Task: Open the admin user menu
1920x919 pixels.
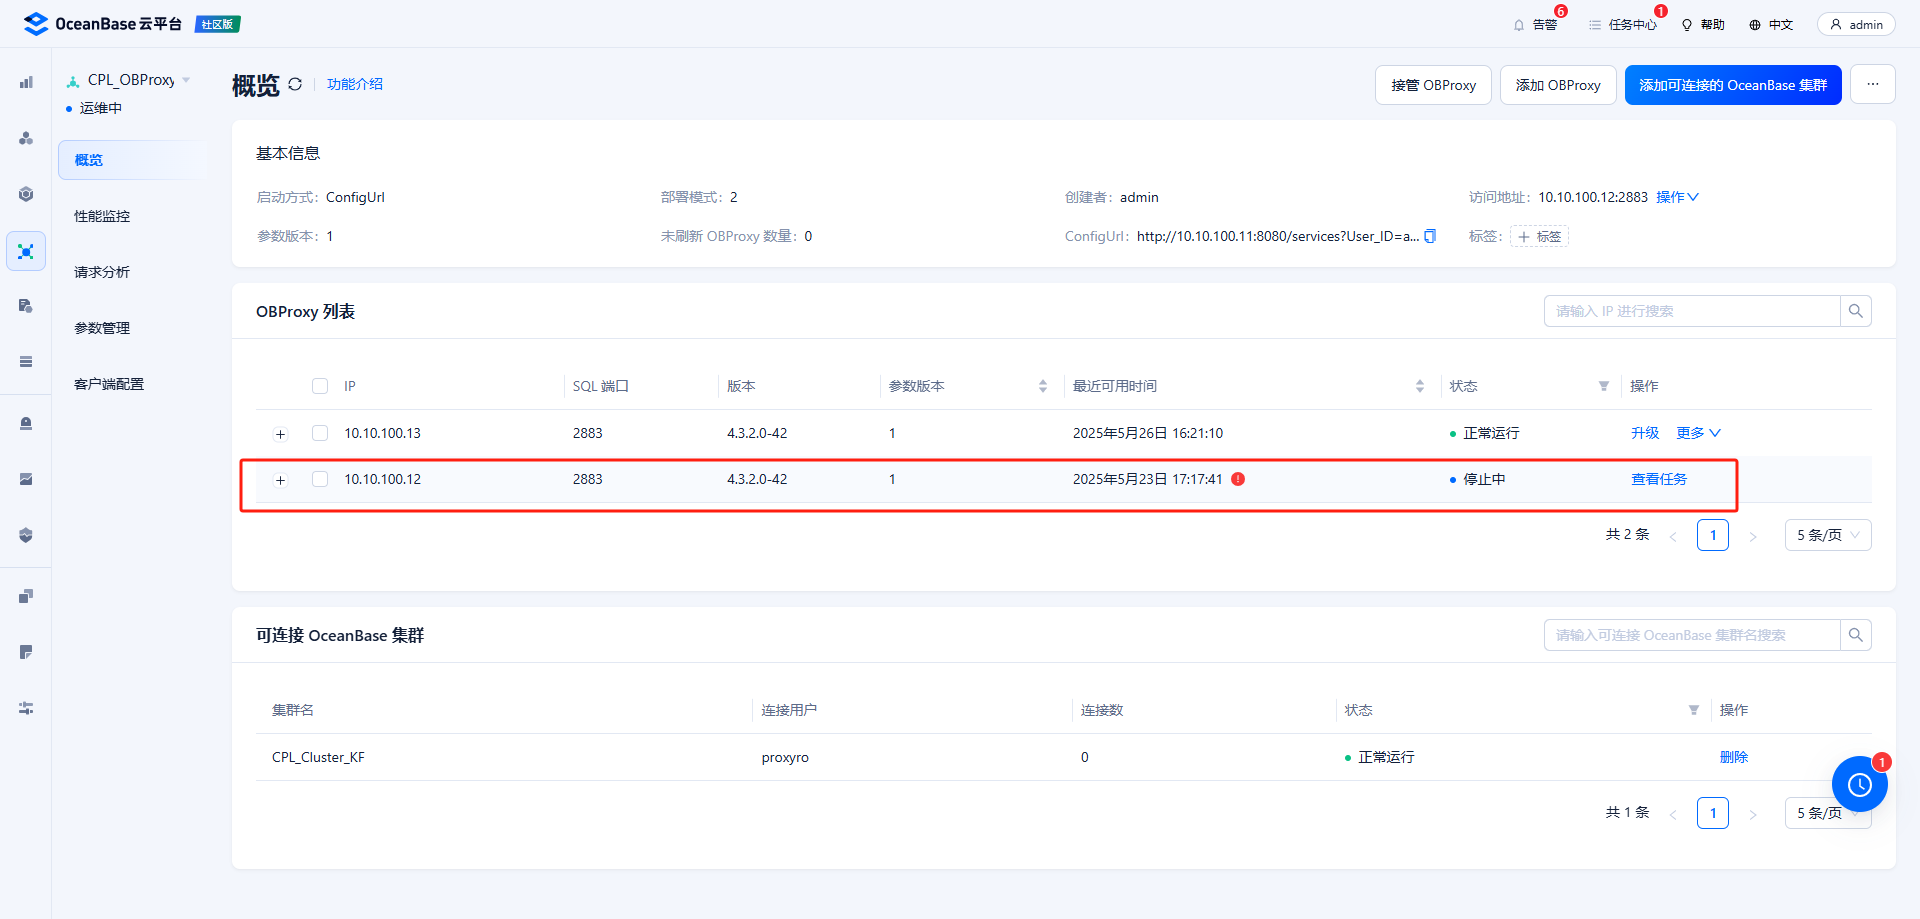Action: (1856, 24)
